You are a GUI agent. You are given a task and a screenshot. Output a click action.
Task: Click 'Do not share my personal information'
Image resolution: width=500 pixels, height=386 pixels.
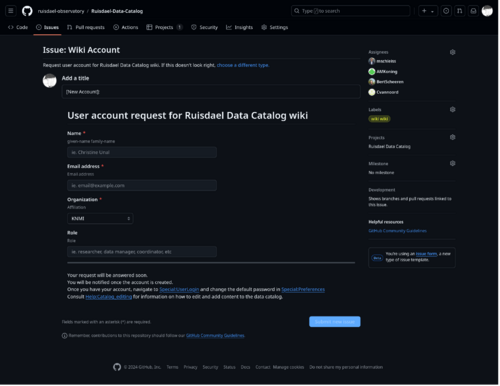(x=346, y=367)
